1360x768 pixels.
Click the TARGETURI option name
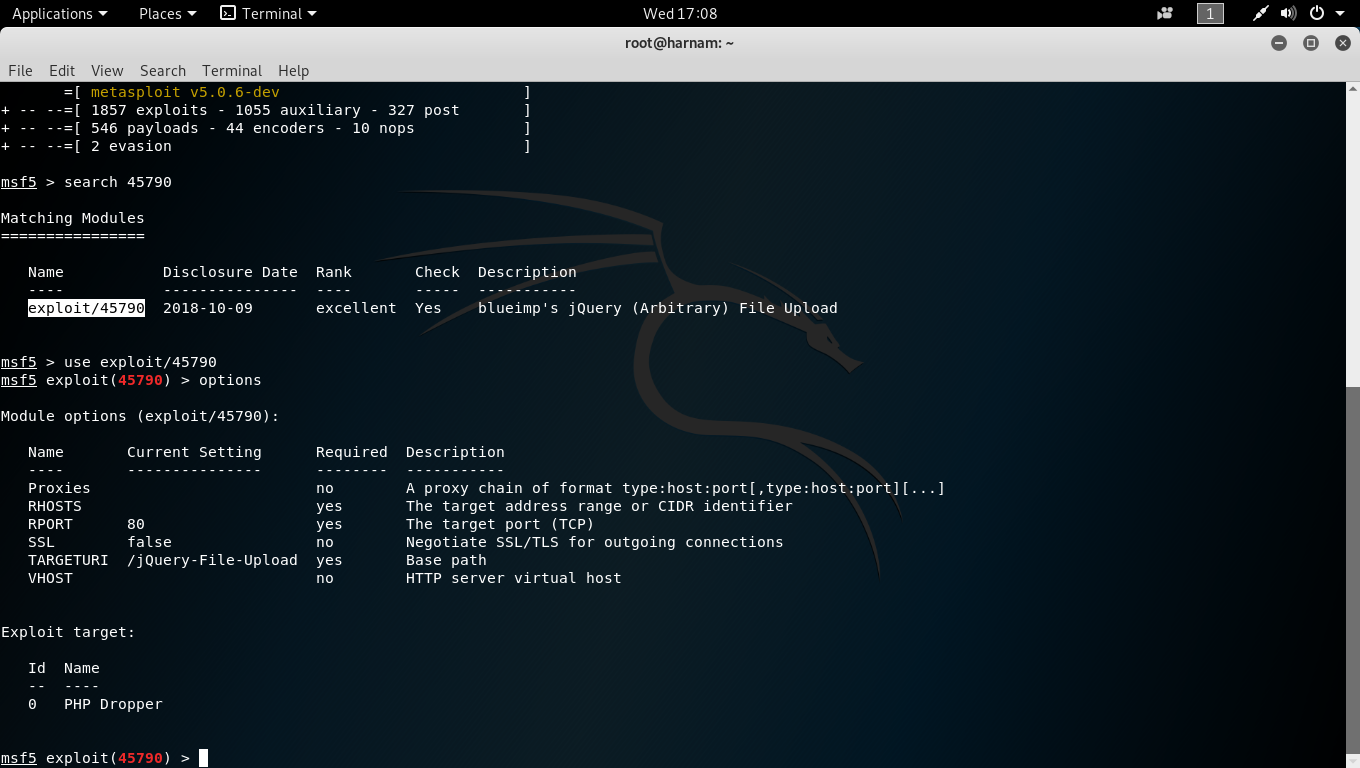68,560
